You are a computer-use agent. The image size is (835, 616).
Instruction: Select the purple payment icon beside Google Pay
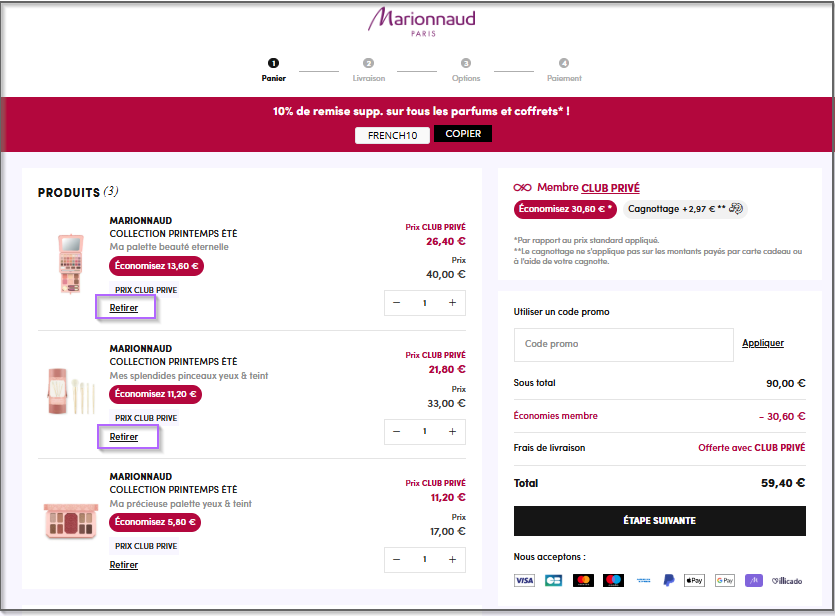pyautogui.click(x=754, y=580)
